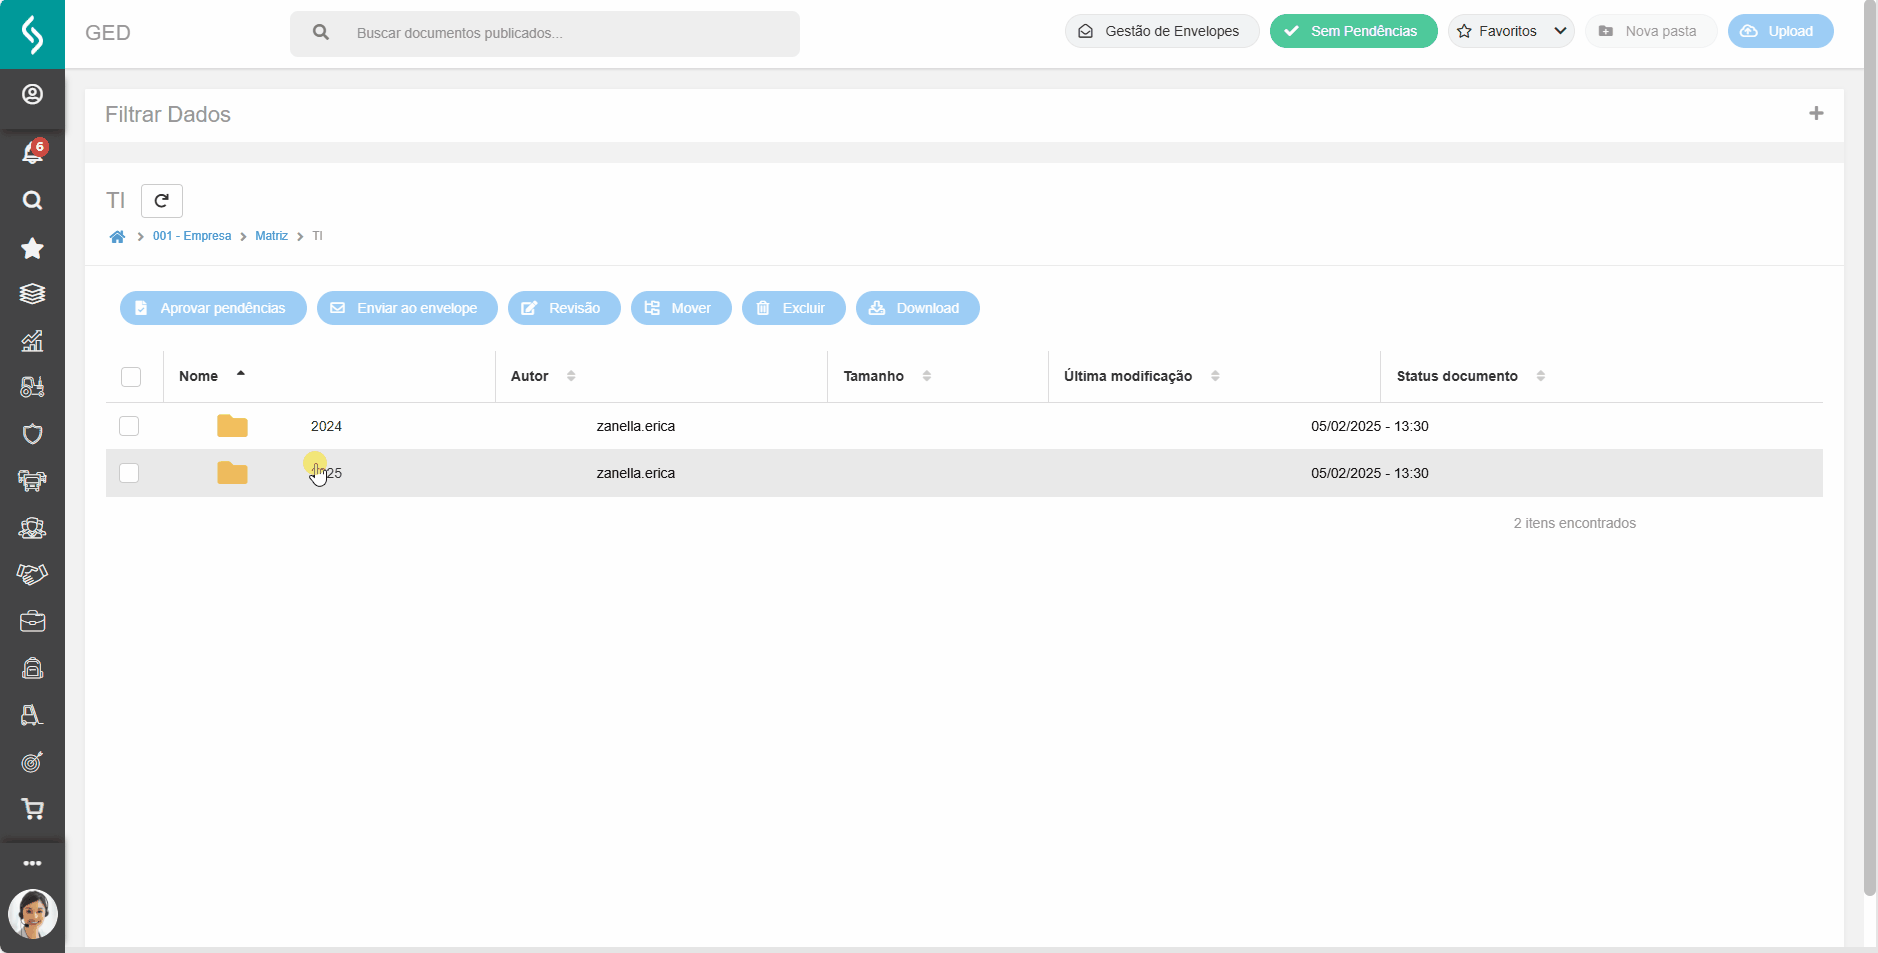Create a folder with Nova pasta
This screenshot has height=953, width=1878.
click(x=1651, y=31)
